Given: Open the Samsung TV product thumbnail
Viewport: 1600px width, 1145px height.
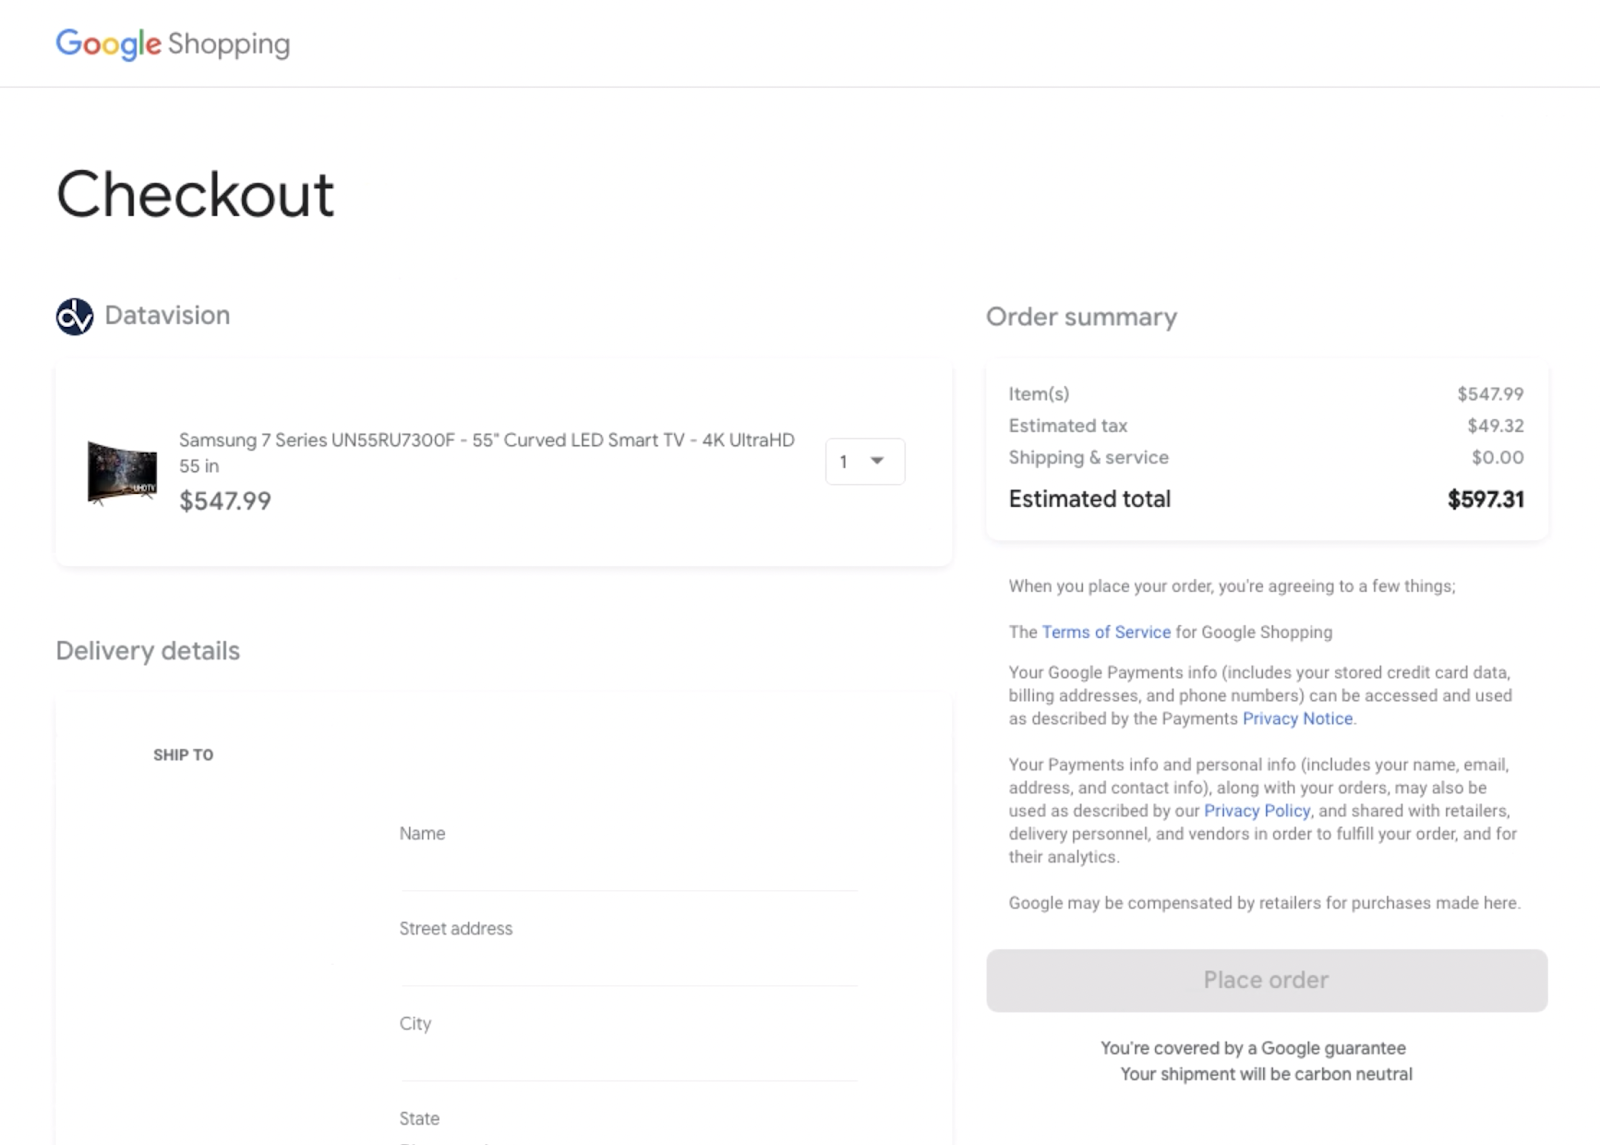Looking at the screenshot, I should [x=122, y=472].
